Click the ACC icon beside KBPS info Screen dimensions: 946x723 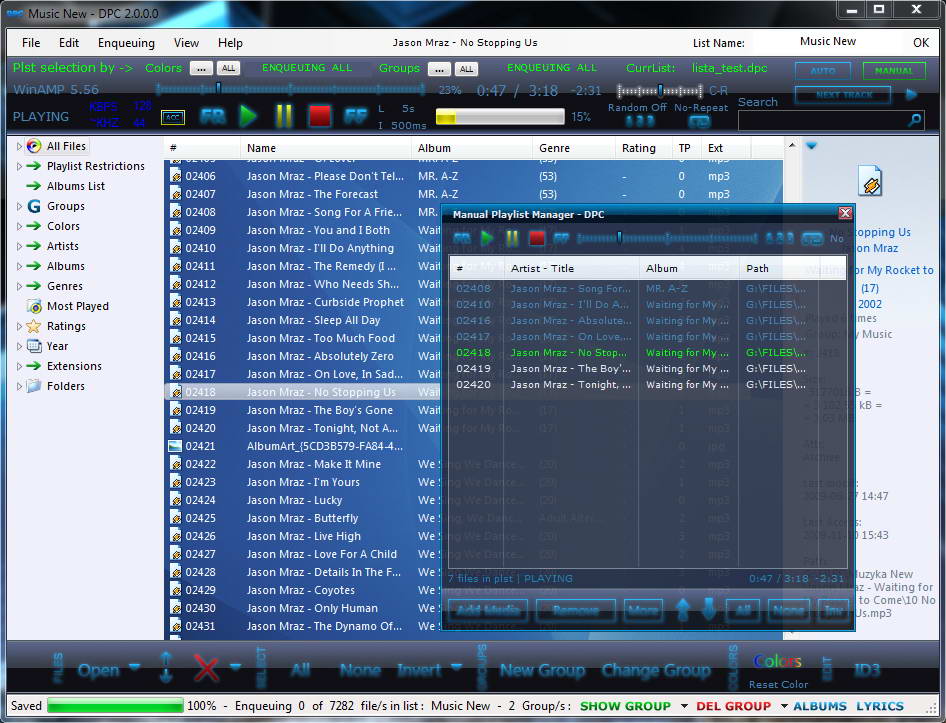point(173,118)
